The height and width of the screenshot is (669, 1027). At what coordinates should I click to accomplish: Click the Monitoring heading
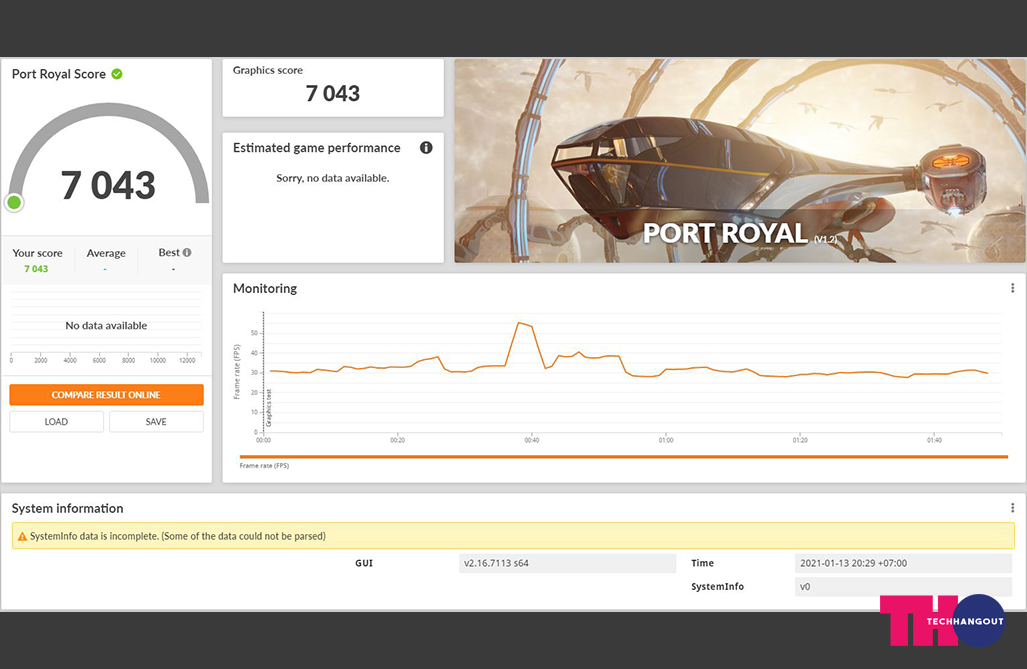[x=265, y=288]
